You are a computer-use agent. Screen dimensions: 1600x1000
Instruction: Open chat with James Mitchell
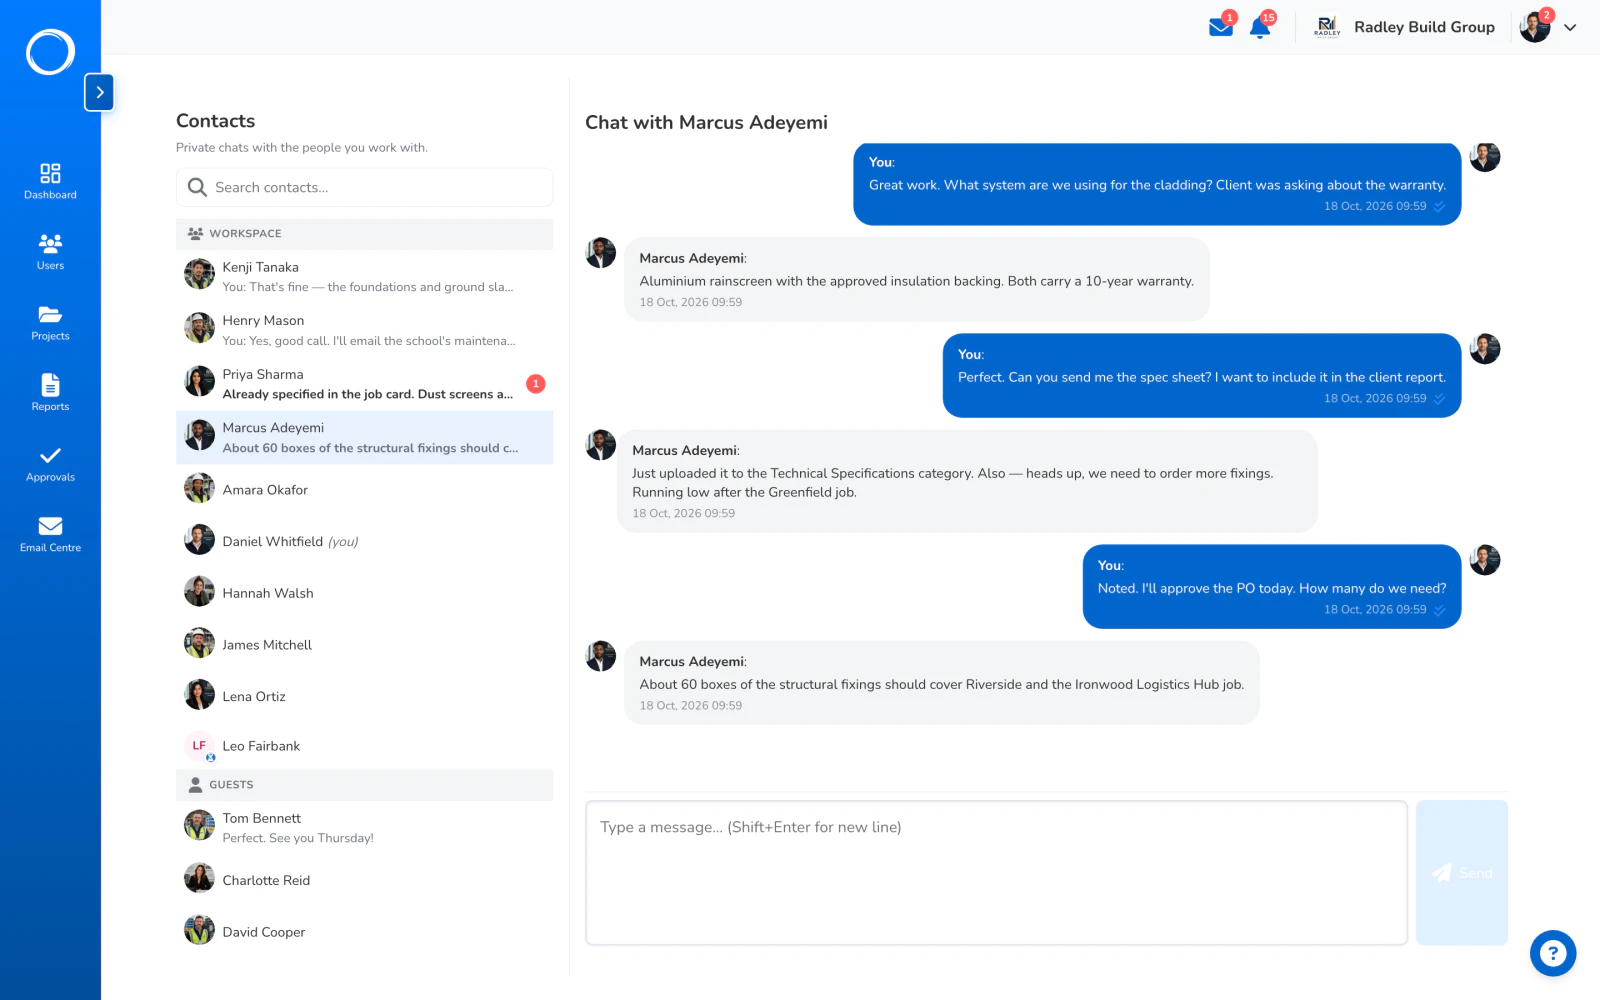pyautogui.click(x=364, y=645)
